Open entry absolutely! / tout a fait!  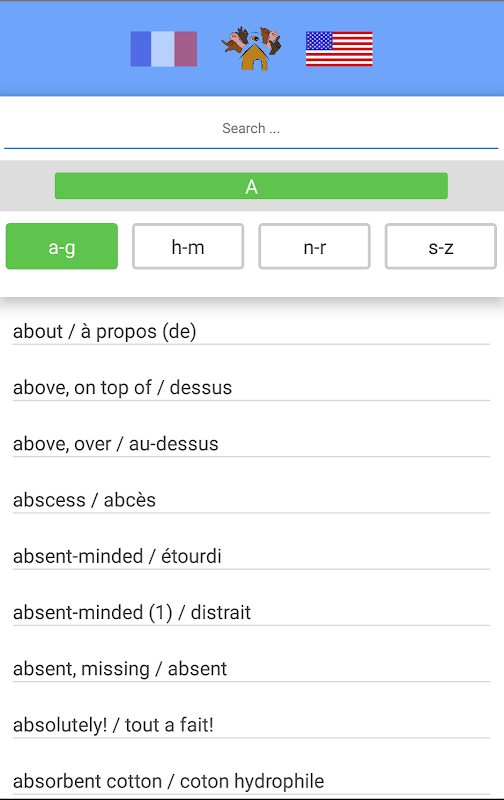(251, 725)
